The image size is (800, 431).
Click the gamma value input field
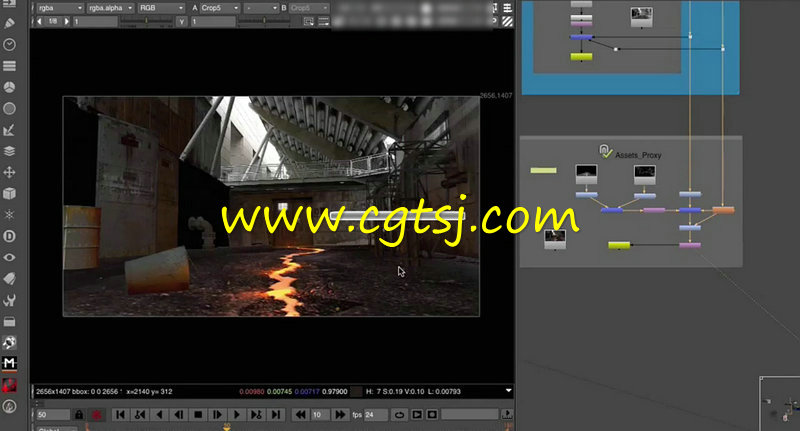pyautogui.click(x=213, y=21)
